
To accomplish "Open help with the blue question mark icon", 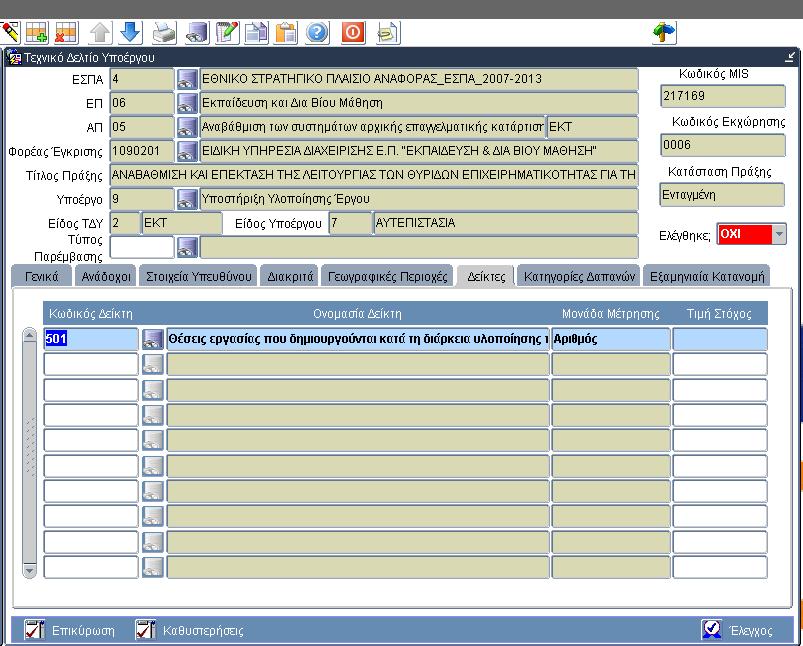I will [x=318, y=33].
